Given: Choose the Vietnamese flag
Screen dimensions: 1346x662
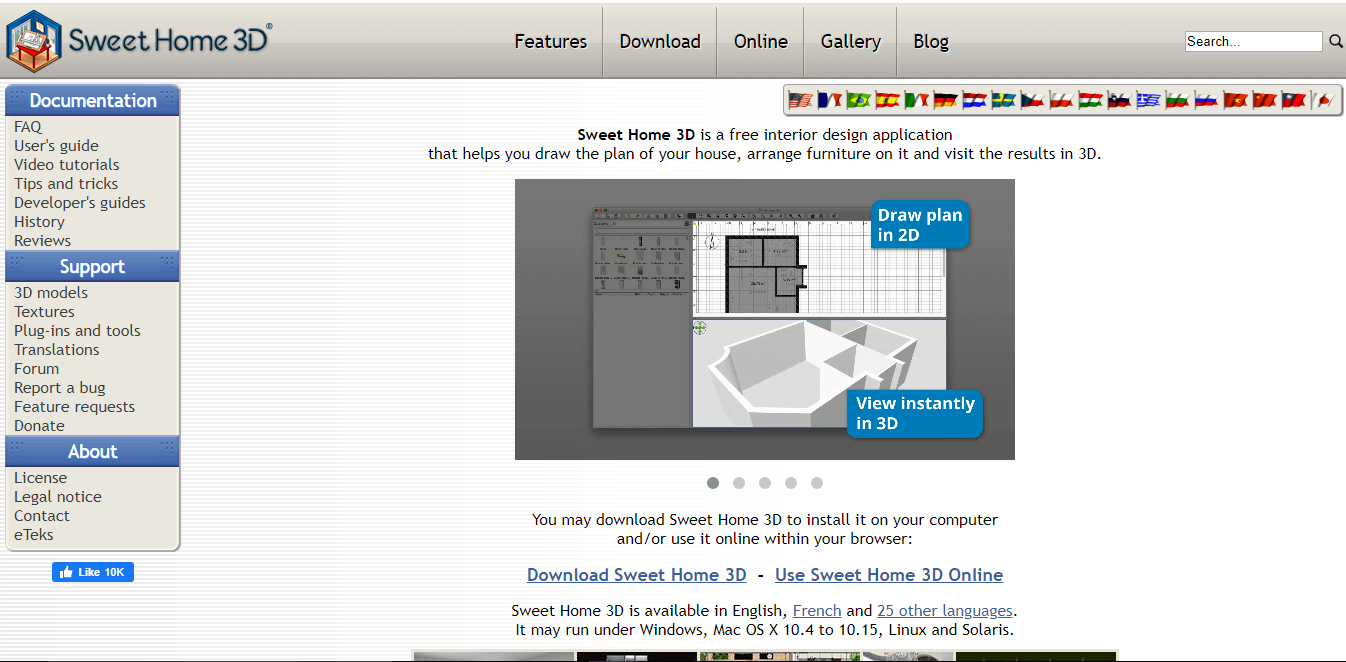Looking at the screenshot, I should 1235,100.
